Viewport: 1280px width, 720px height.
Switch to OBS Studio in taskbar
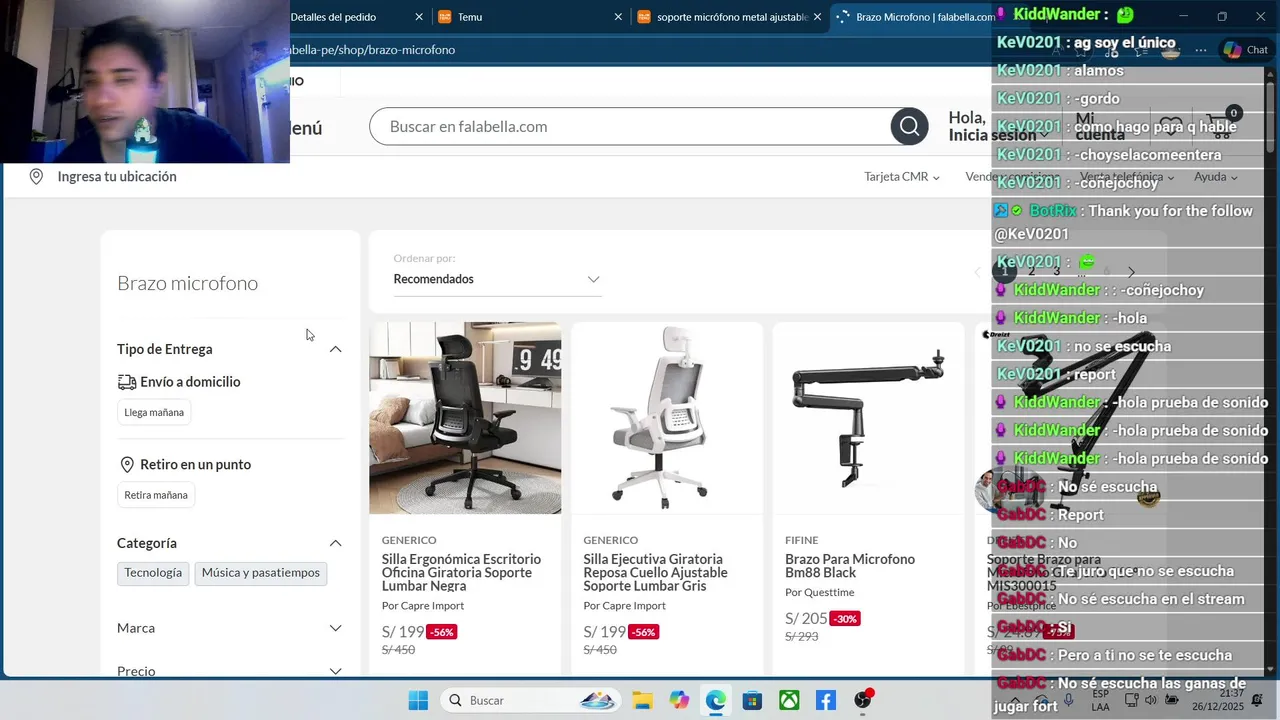tap(863, 700)
